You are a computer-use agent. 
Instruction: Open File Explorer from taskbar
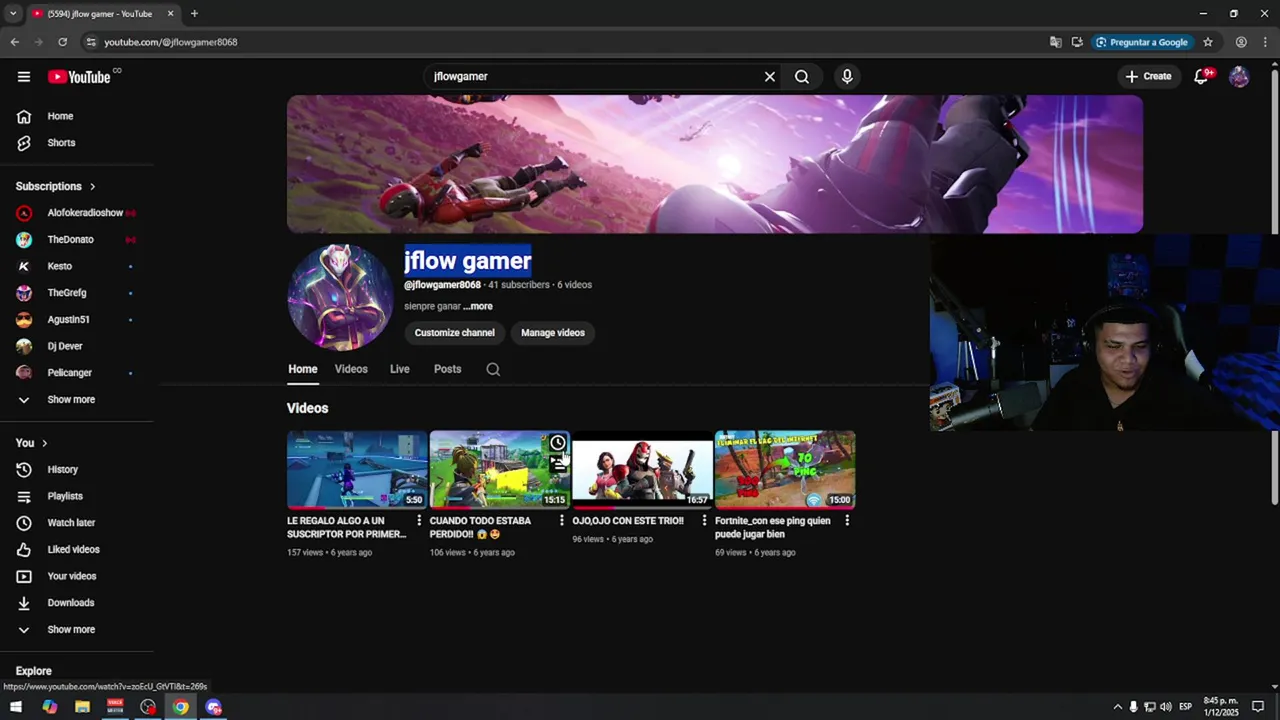[82, 707]
